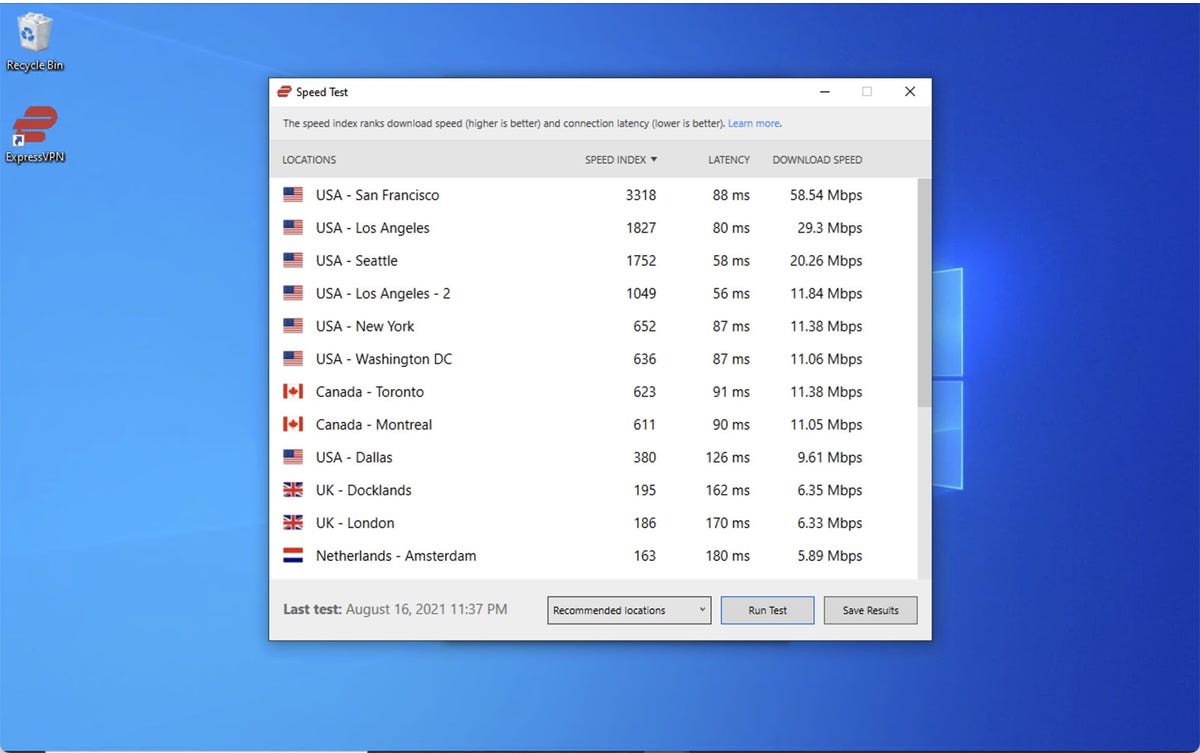The height and width of the screenshot is (753, 1200).
Task: Click the USA flag beside Washington DC
Action: (x=293, y=359)
